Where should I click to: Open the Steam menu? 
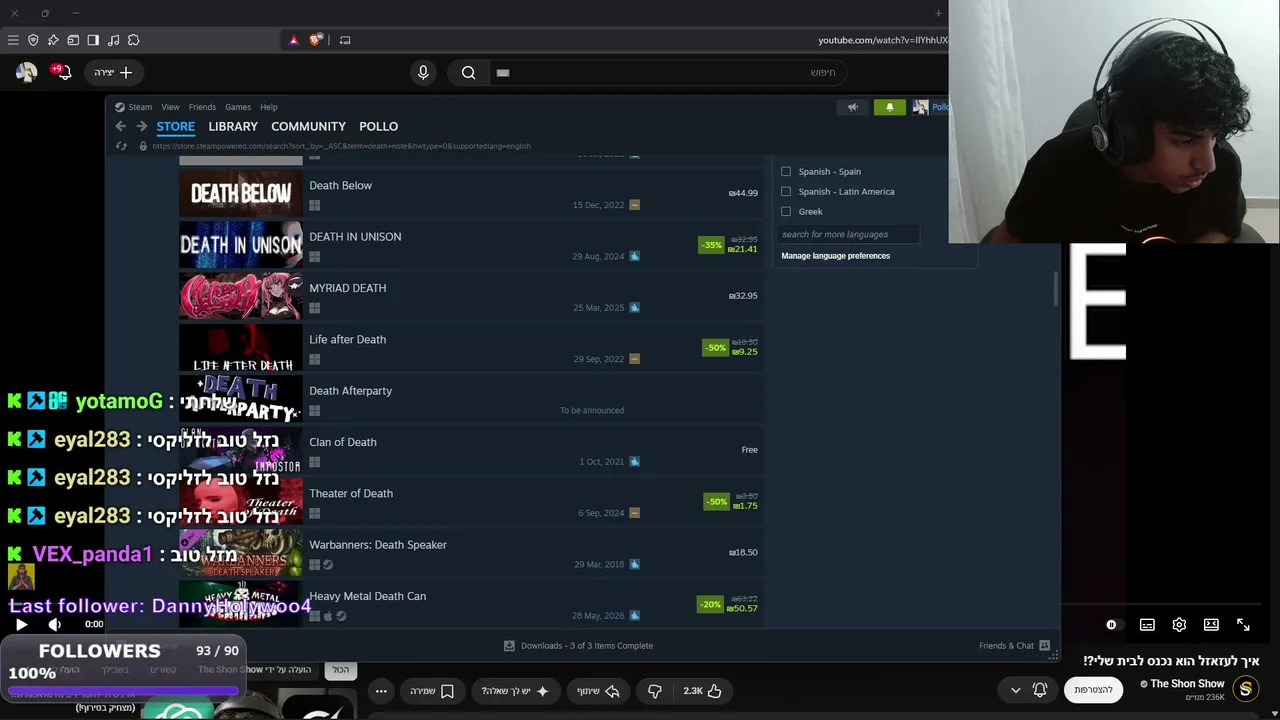[140, 107]
